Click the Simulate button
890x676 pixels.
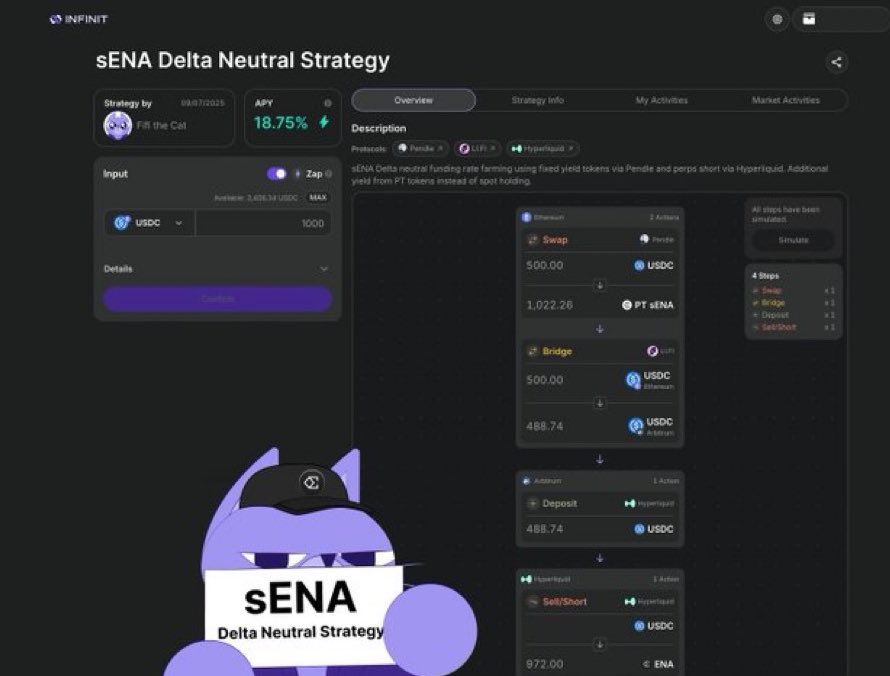793,241
